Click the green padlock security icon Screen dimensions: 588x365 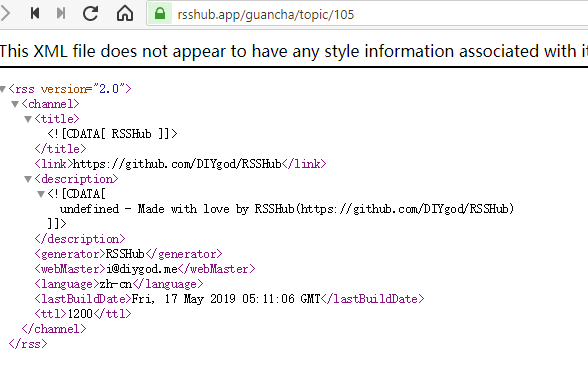pyautogui.click(x=160, y=14)
